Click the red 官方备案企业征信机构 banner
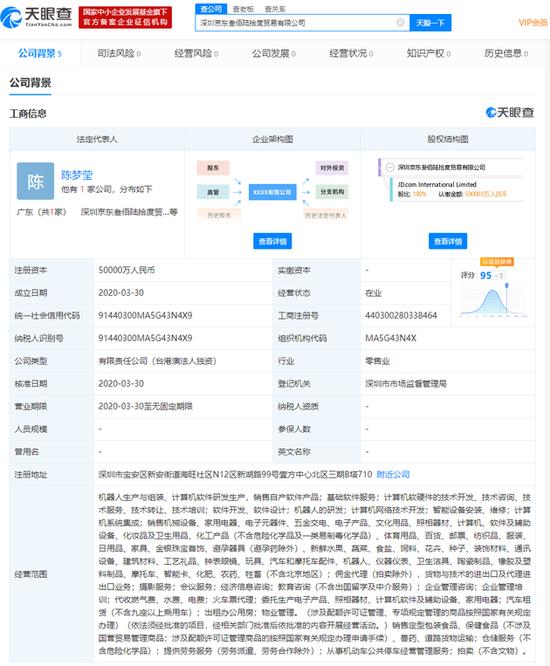550x666 pixels. (125, 17)
